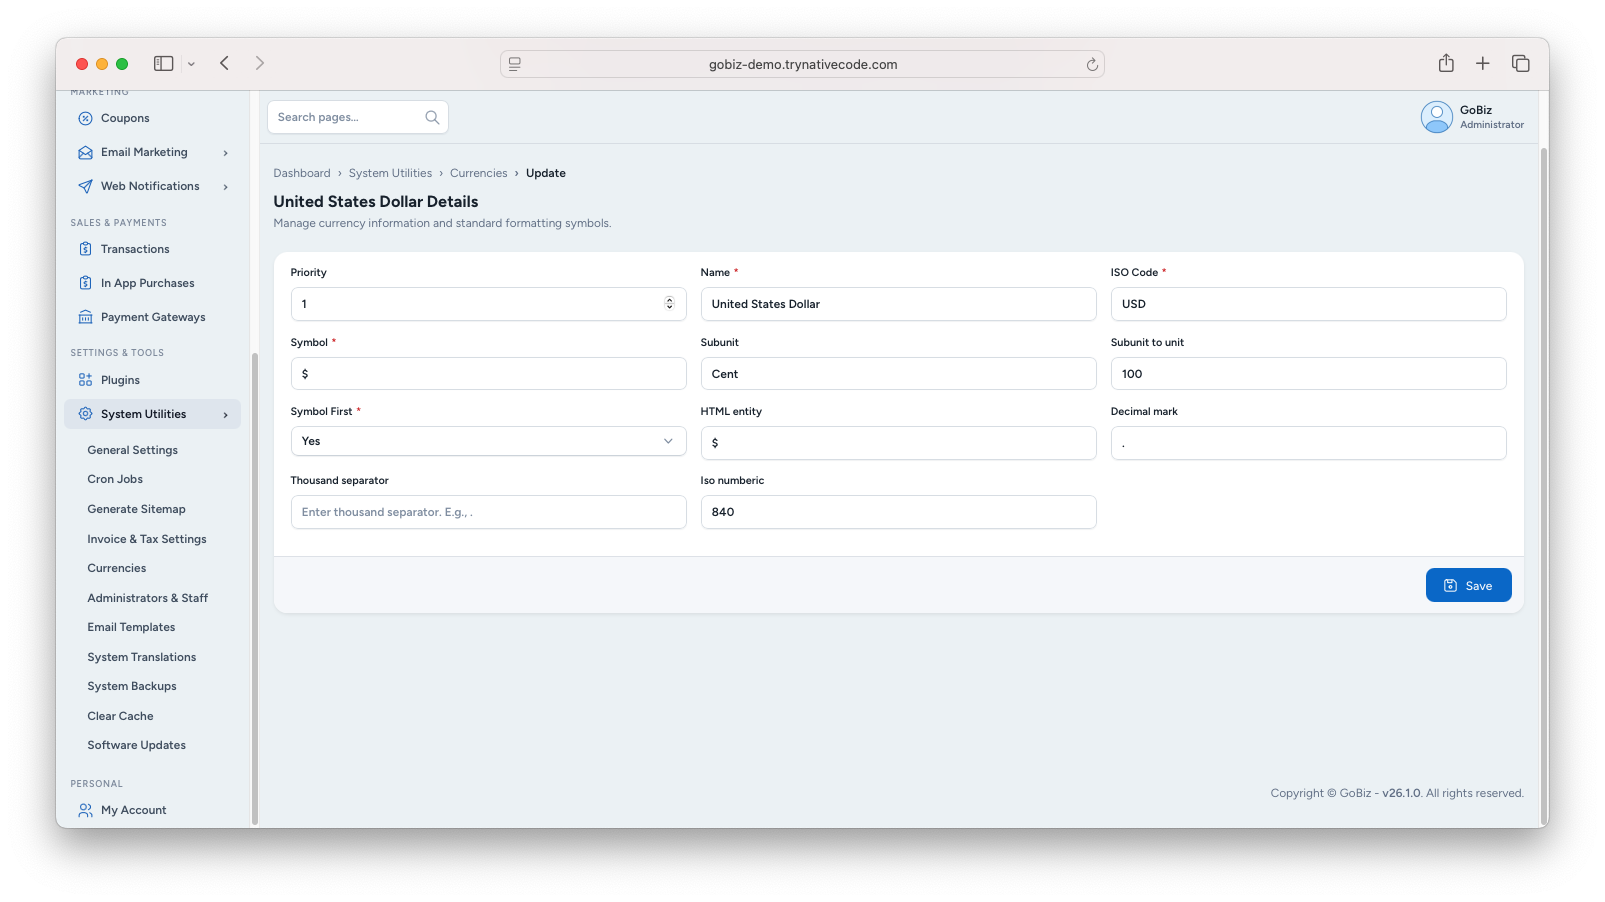Click the System Utilities gear icon
Viewport: 1605px width, 902px height.
click(85, 414)
